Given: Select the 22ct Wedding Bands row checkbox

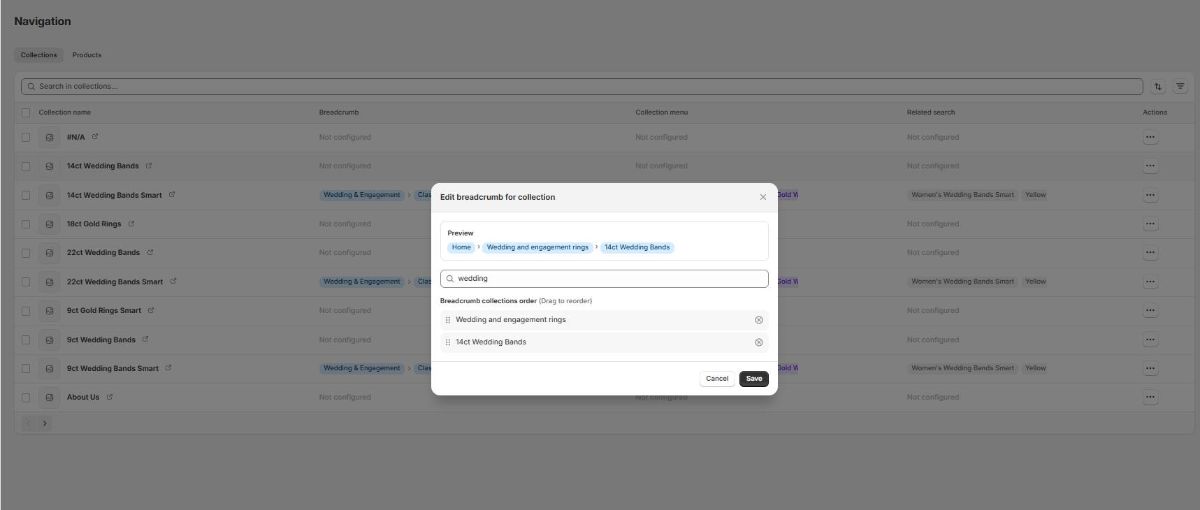Looking at the screenshot, I should pyautogui.click(x=26, y=253).
